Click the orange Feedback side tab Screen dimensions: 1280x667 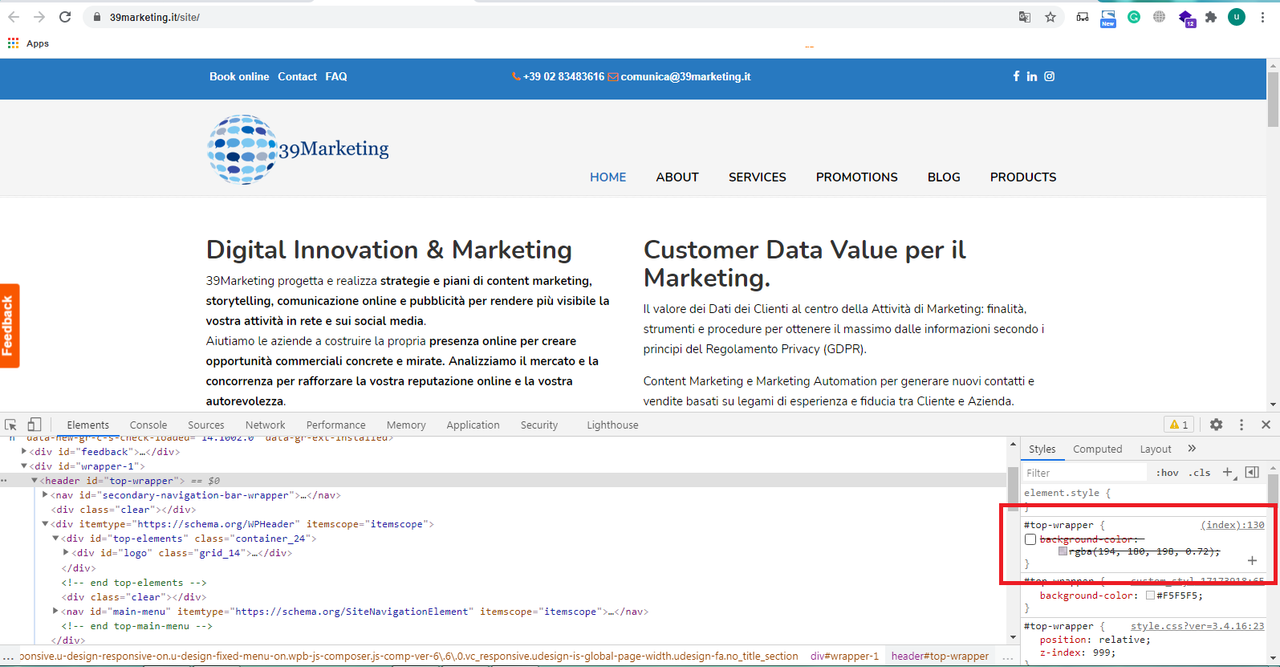click(x=9, y=326)
